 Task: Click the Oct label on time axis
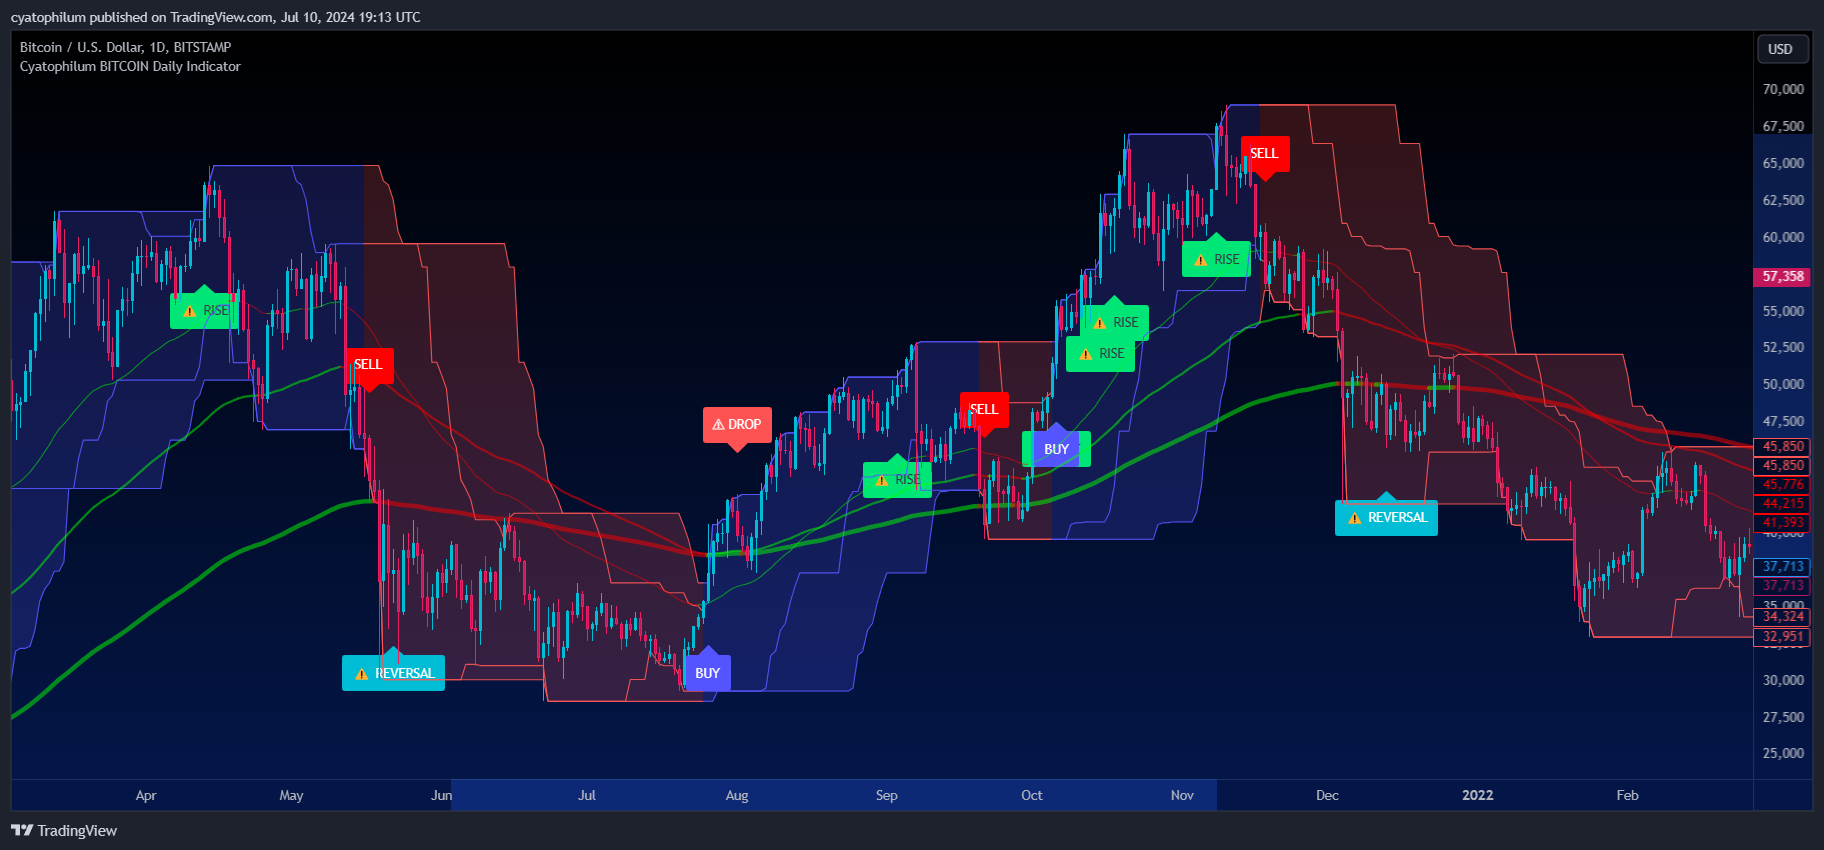pyautogui.click(x=1032, y=796)
